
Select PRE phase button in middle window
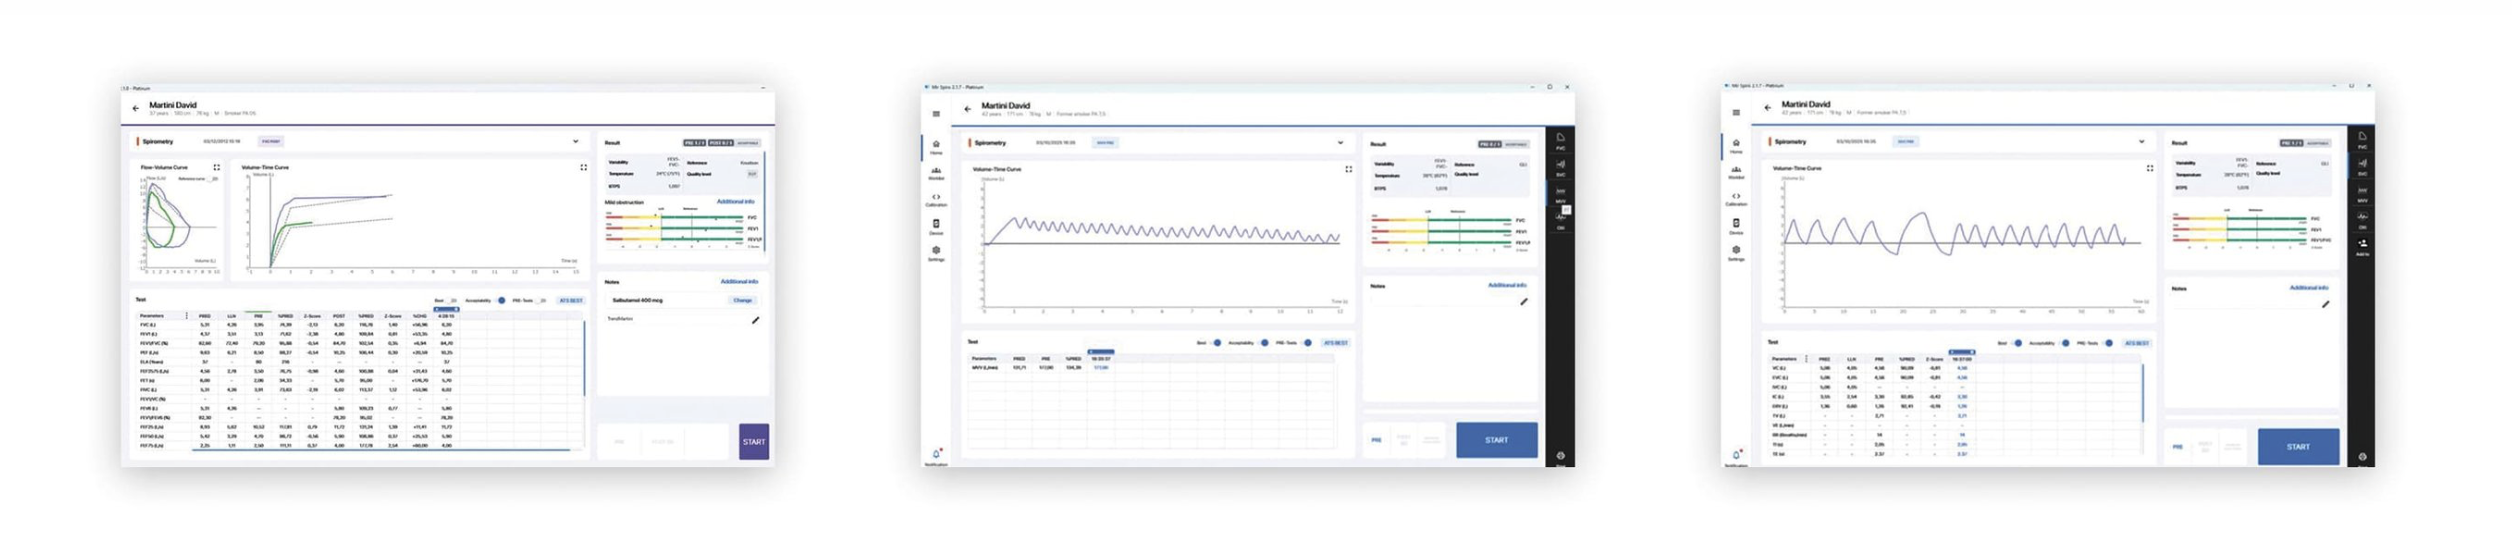pyautogui.click(x=1376, y=440)
